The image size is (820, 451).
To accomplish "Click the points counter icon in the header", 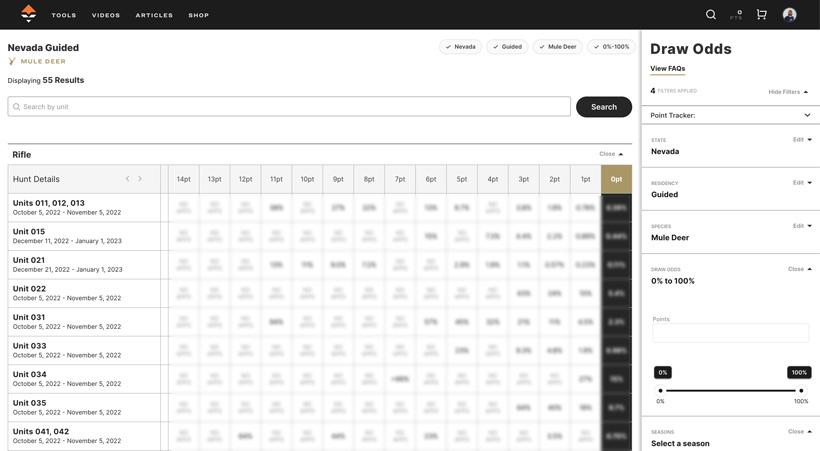I will [736, 15].
